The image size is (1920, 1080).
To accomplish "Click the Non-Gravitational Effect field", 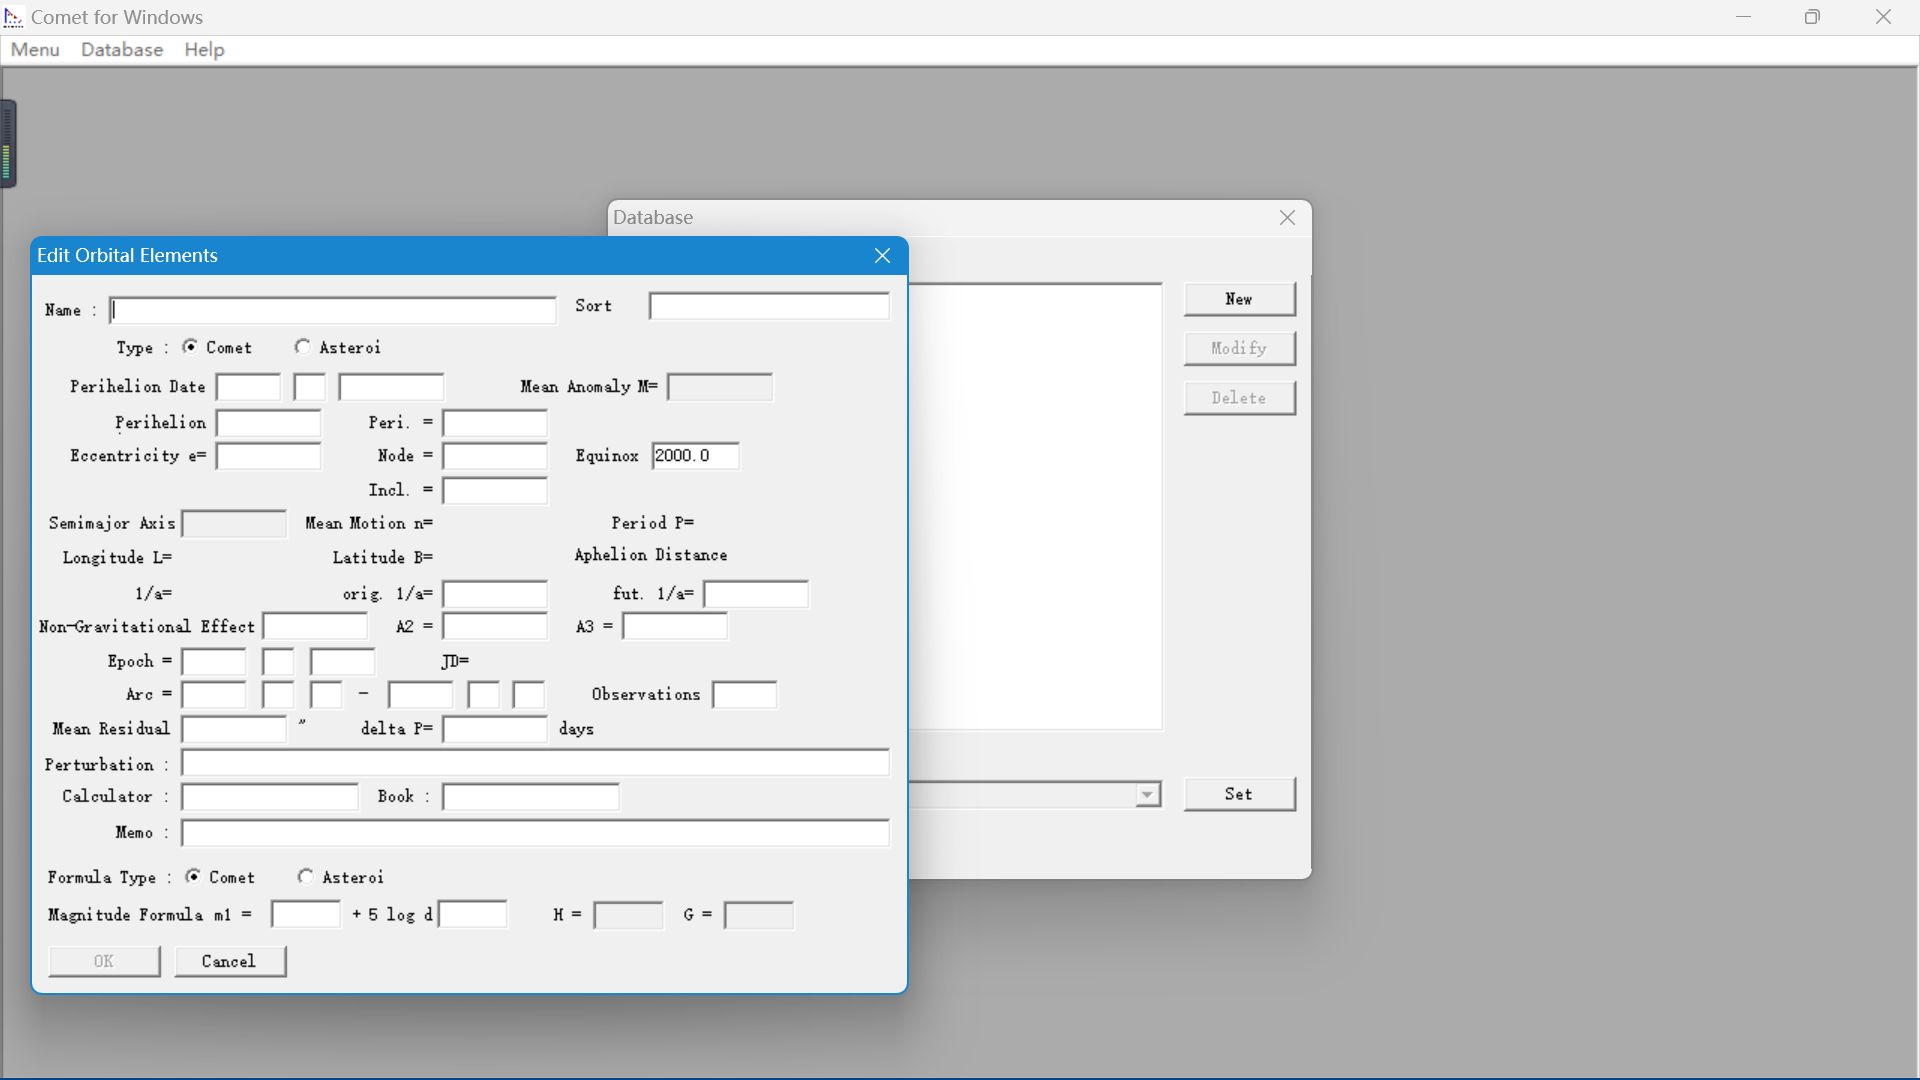I will click(x=315, y=627).
